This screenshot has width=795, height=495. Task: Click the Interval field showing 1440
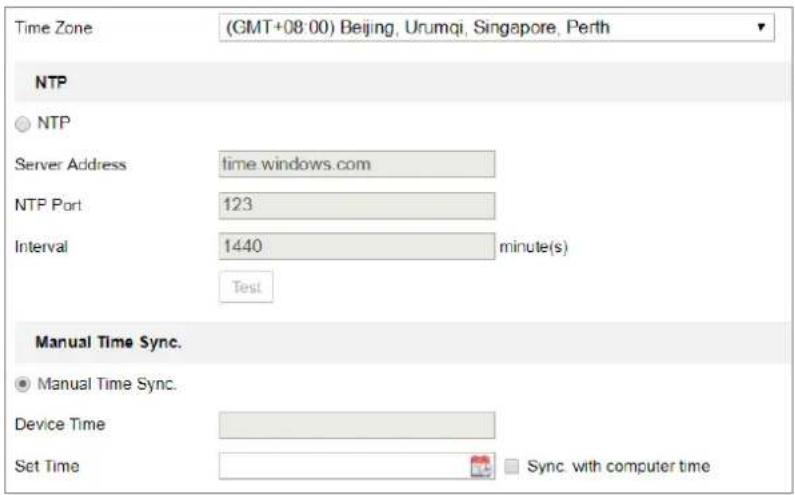click(x=357, y=246)
